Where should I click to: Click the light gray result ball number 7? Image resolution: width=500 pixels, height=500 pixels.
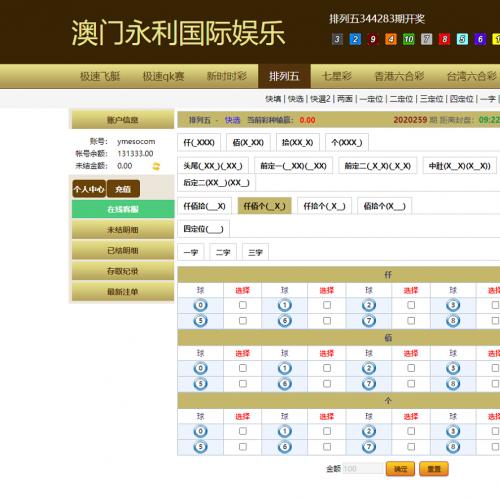pos(426,39)
